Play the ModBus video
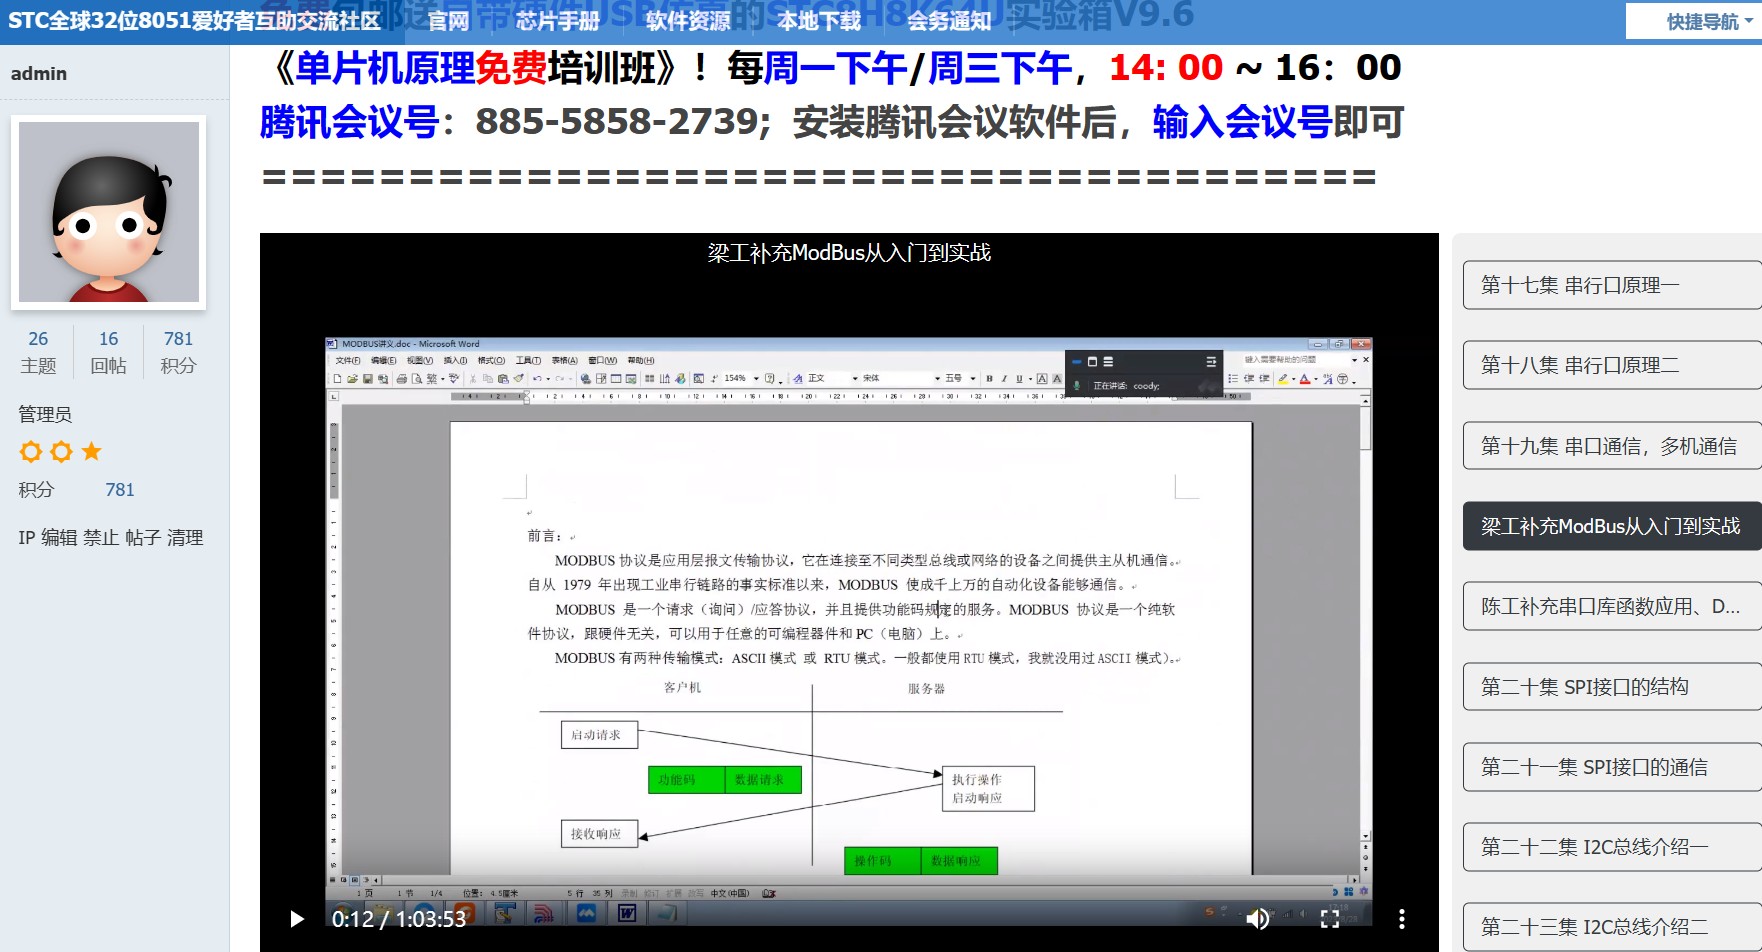This screenshot has height=952, width=1762. click(x=297, y=919)
